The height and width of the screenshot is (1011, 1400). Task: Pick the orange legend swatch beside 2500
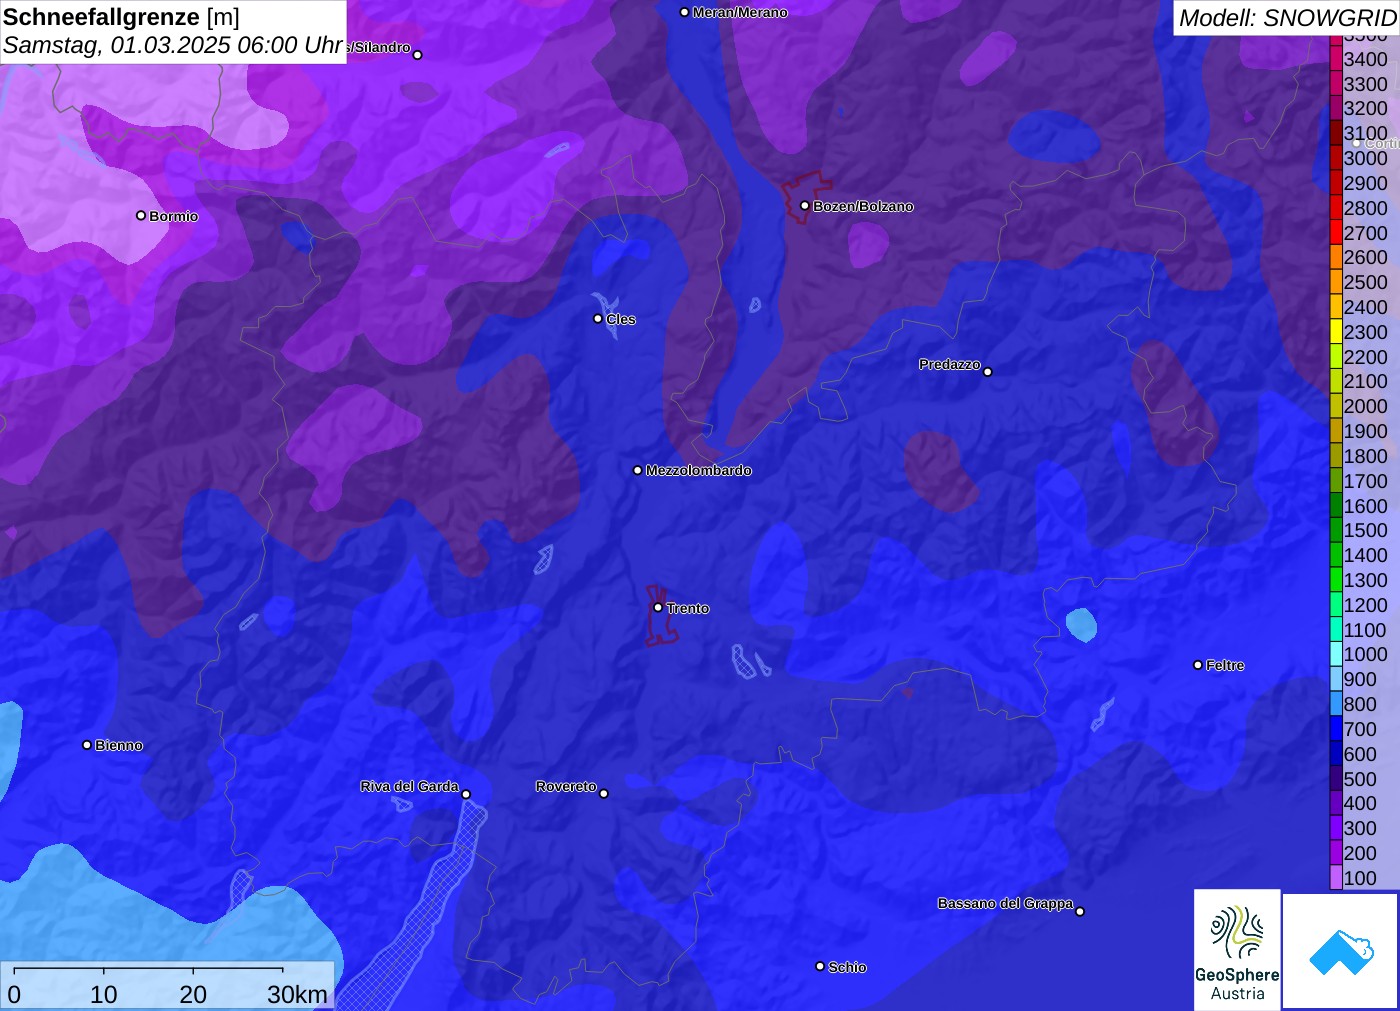[x=1335, y=282]
